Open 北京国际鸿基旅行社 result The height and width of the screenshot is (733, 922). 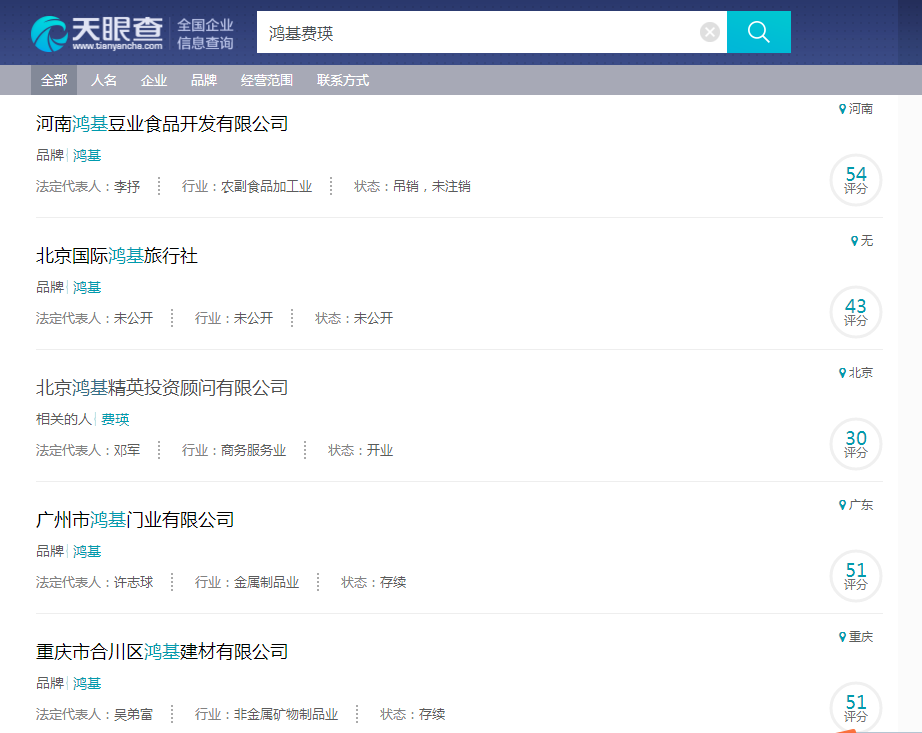tap(117, 256)
